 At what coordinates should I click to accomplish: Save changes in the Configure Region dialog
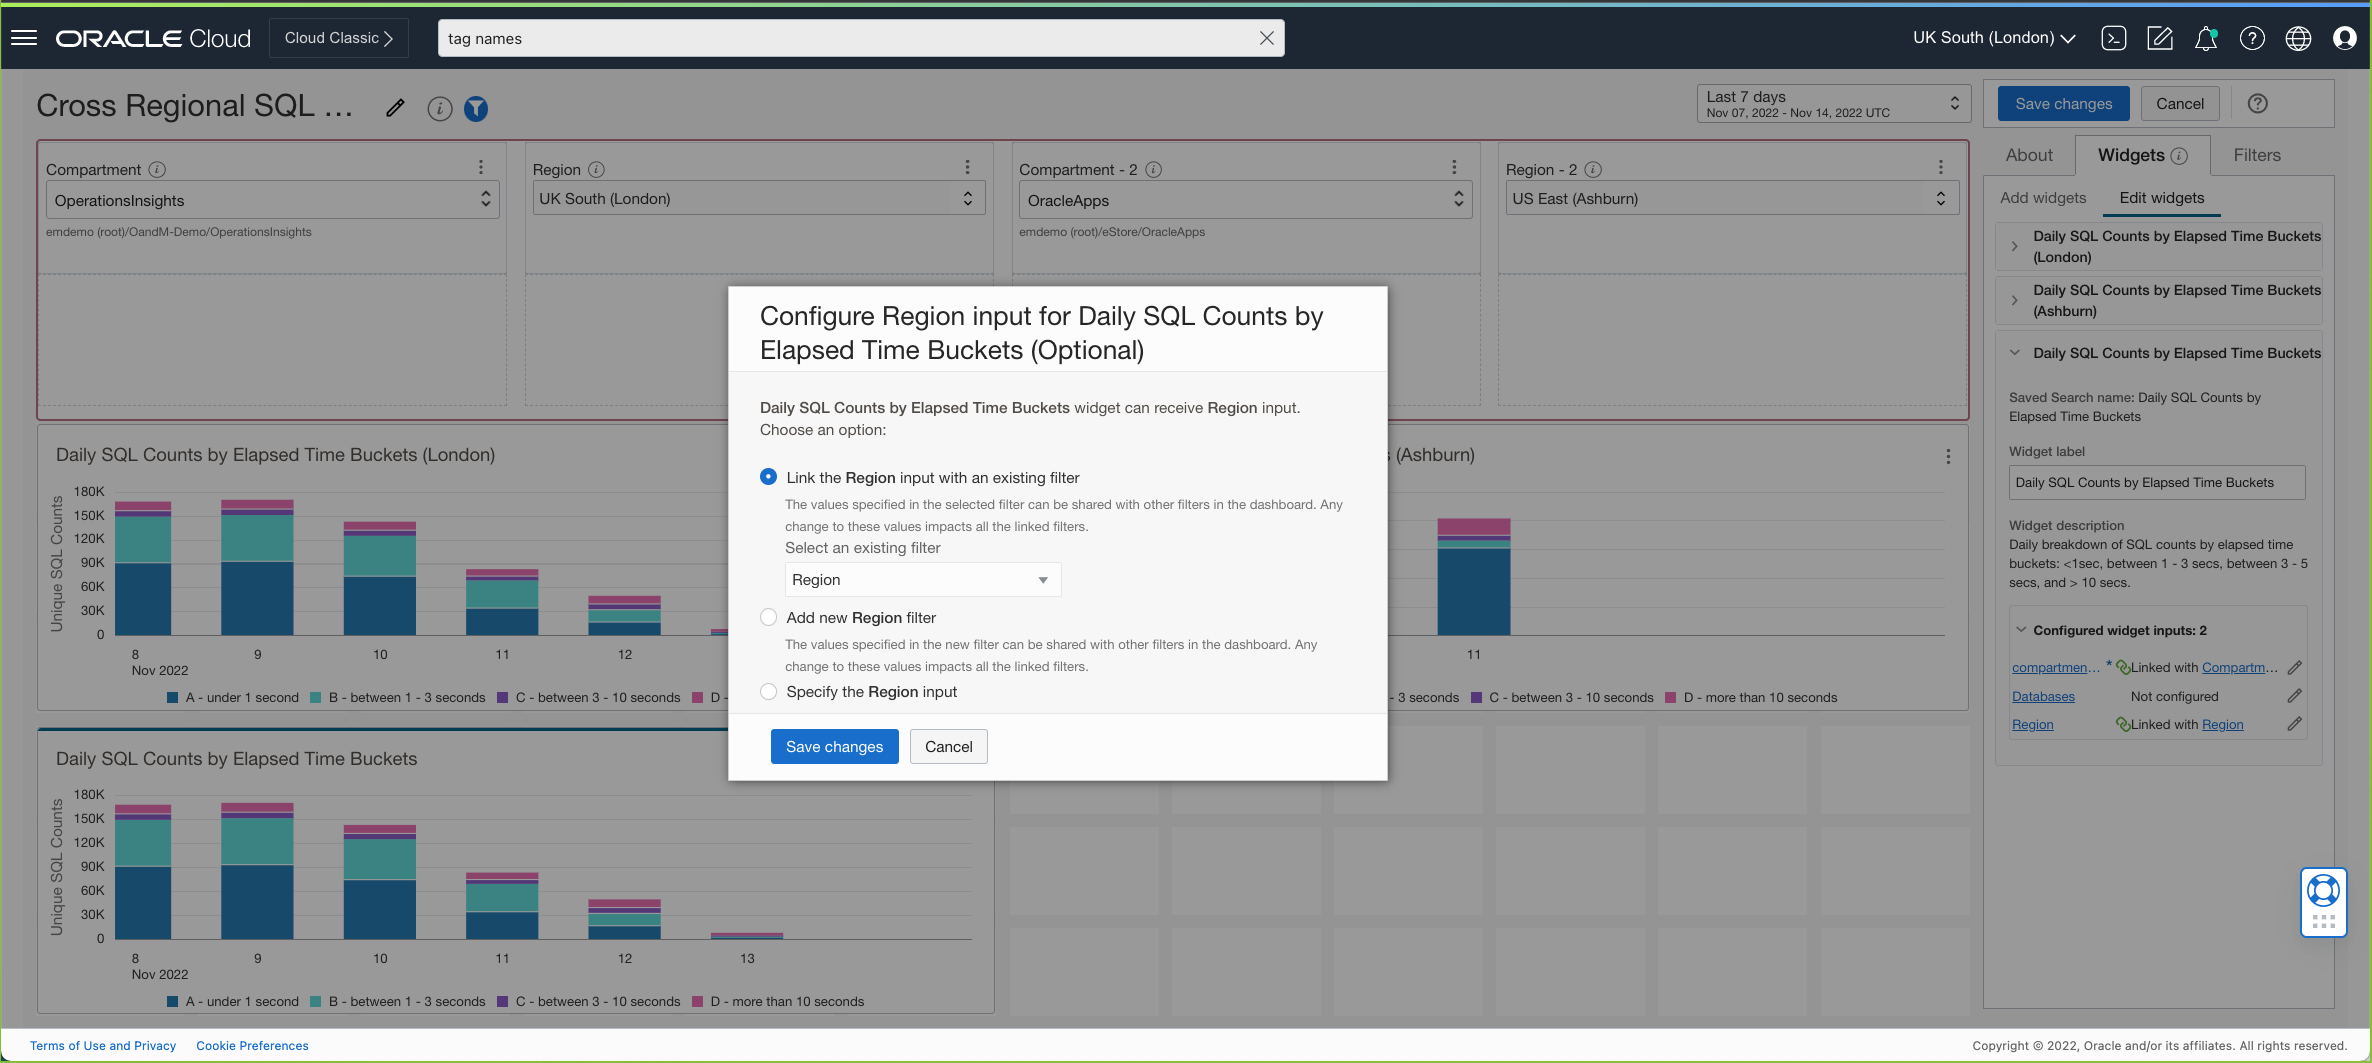pyautogui.click(x=834, y=746)
